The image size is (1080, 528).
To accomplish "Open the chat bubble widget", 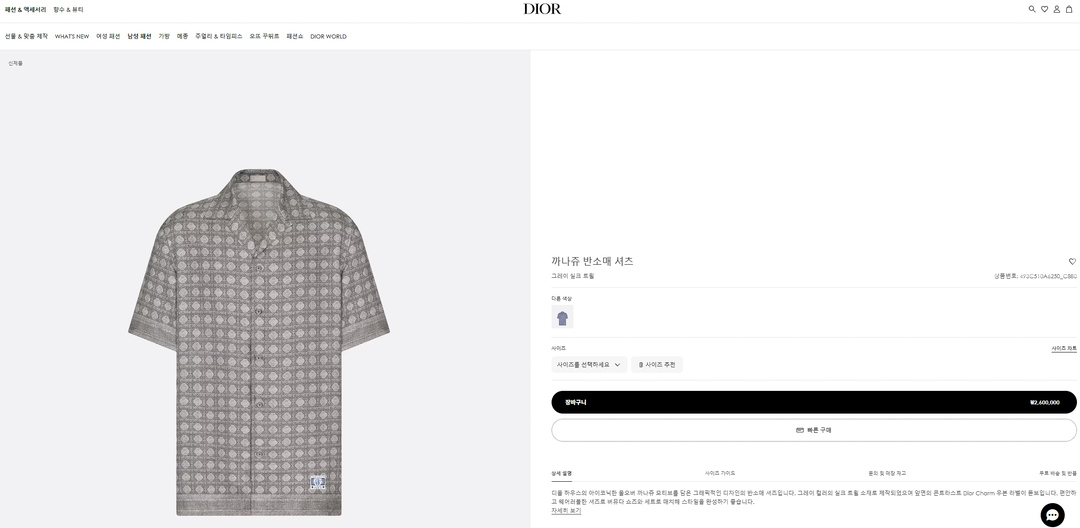I will point(1052,514).
